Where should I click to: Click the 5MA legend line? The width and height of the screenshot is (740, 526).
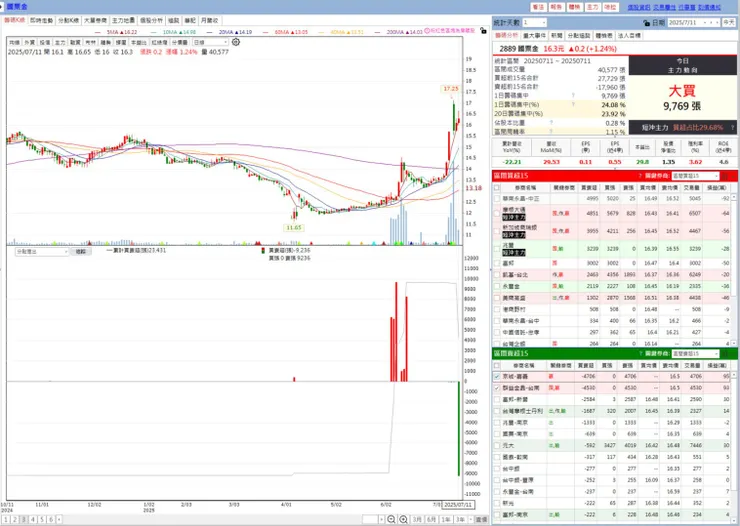pyautogui.click(x=116, y=32)
